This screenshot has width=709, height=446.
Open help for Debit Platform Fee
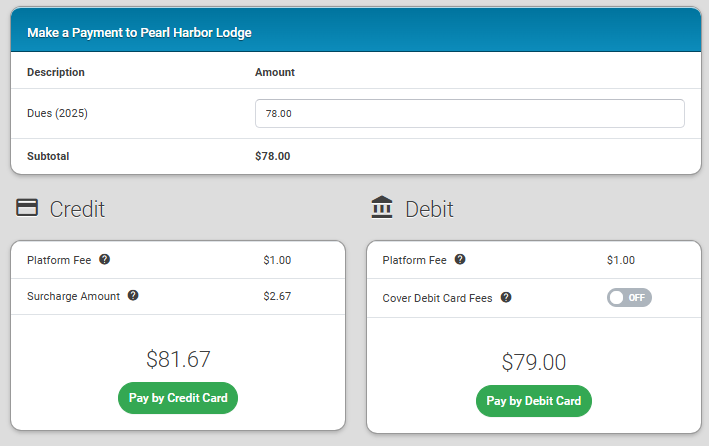460,260
